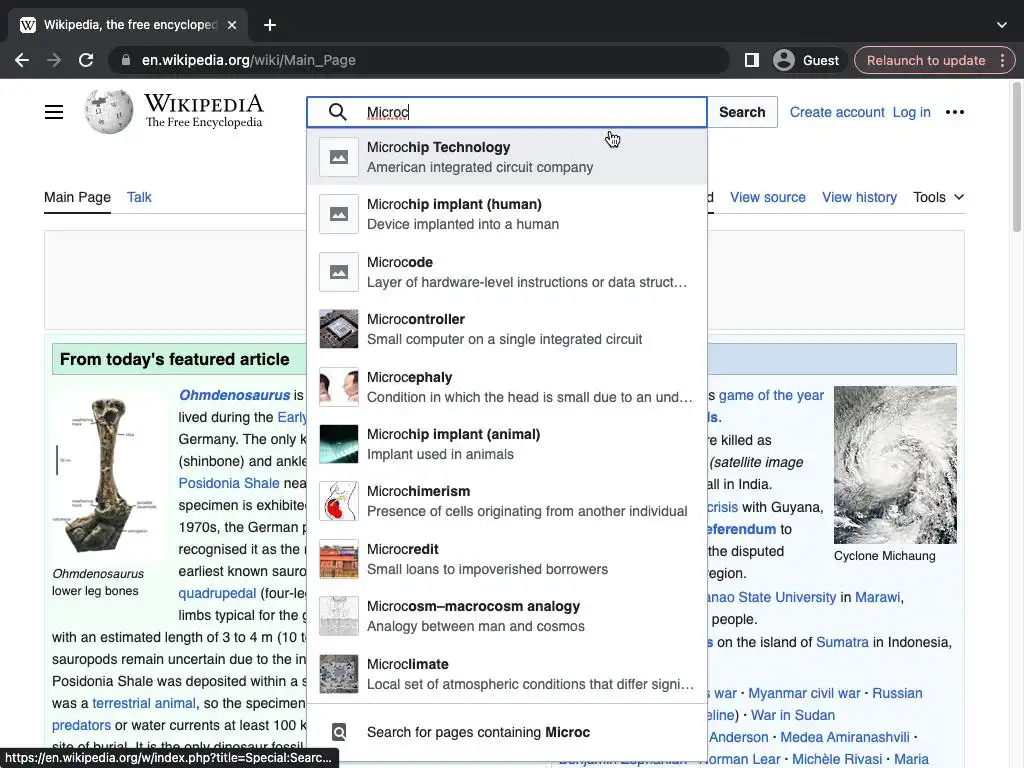The width and height of the screenshot is (1024, 768).
Task: Click placeholder image beside Microcode
Action: [x=338, y=272]
